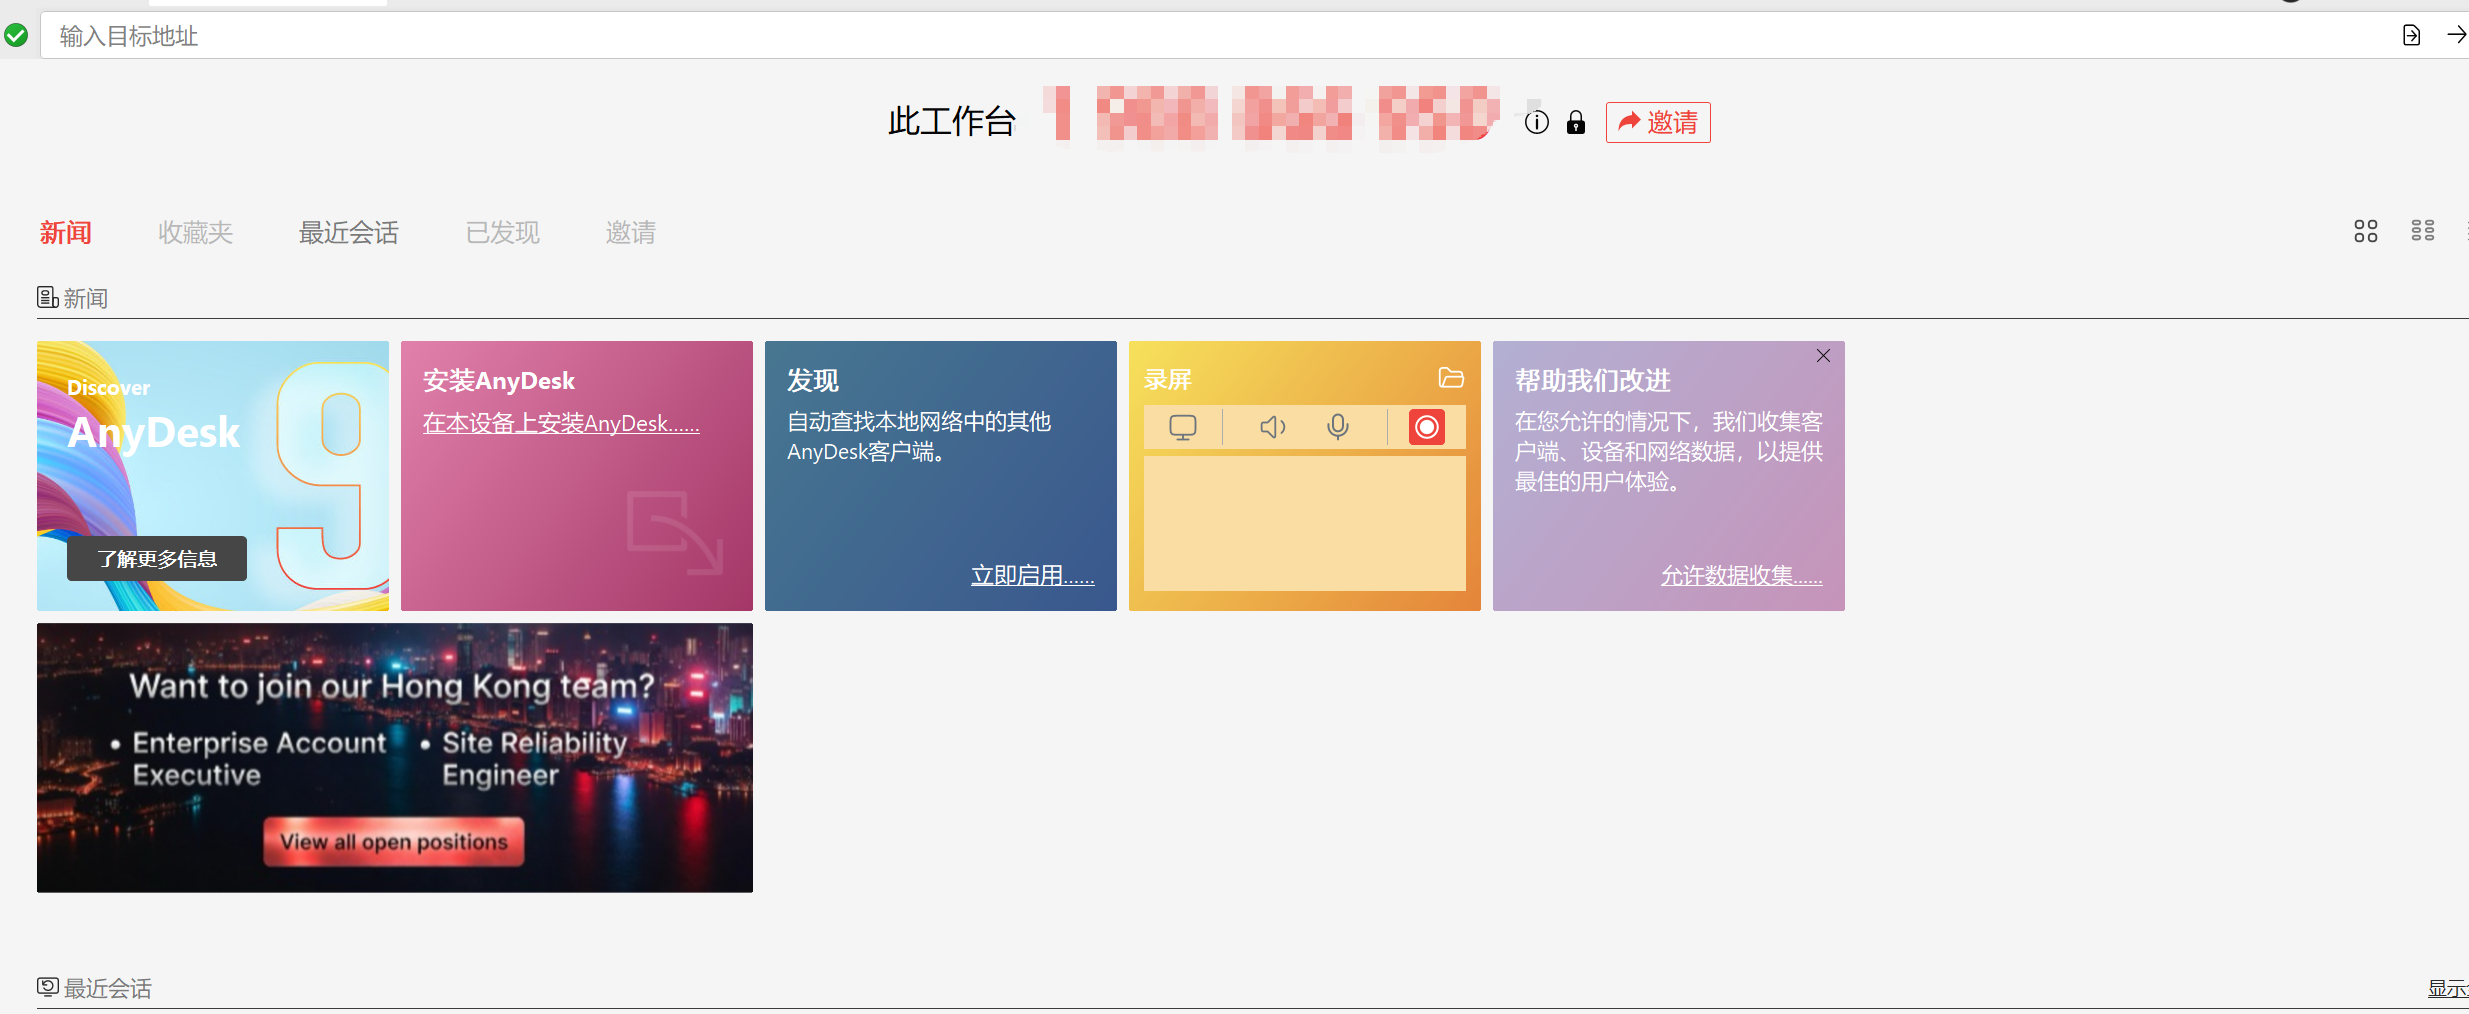Switch to the 收藏夹 tab

pyautogui.click(x=195, y=233)
